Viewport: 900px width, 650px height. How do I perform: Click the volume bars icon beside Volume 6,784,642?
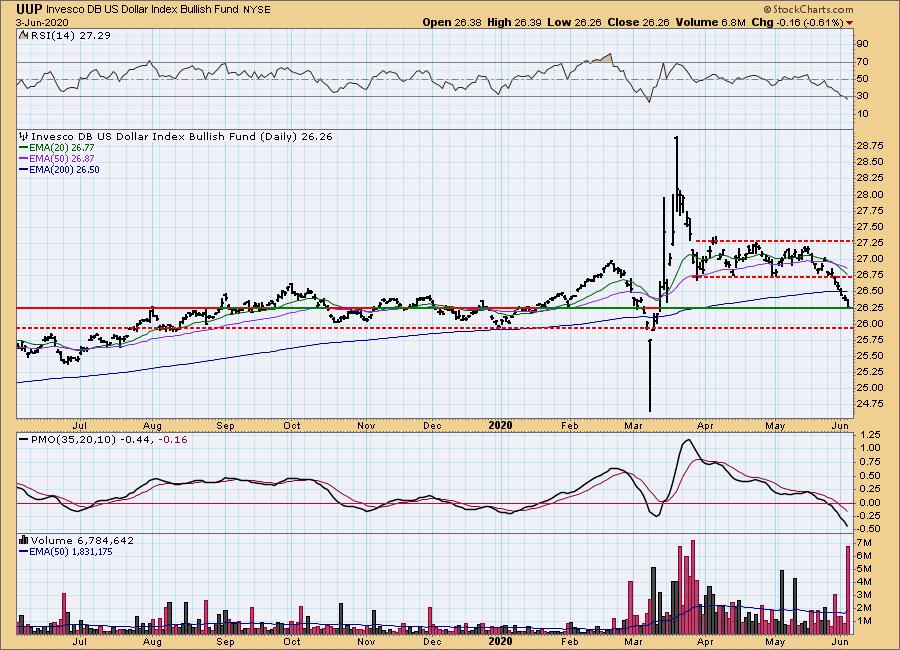pos(24,540)
